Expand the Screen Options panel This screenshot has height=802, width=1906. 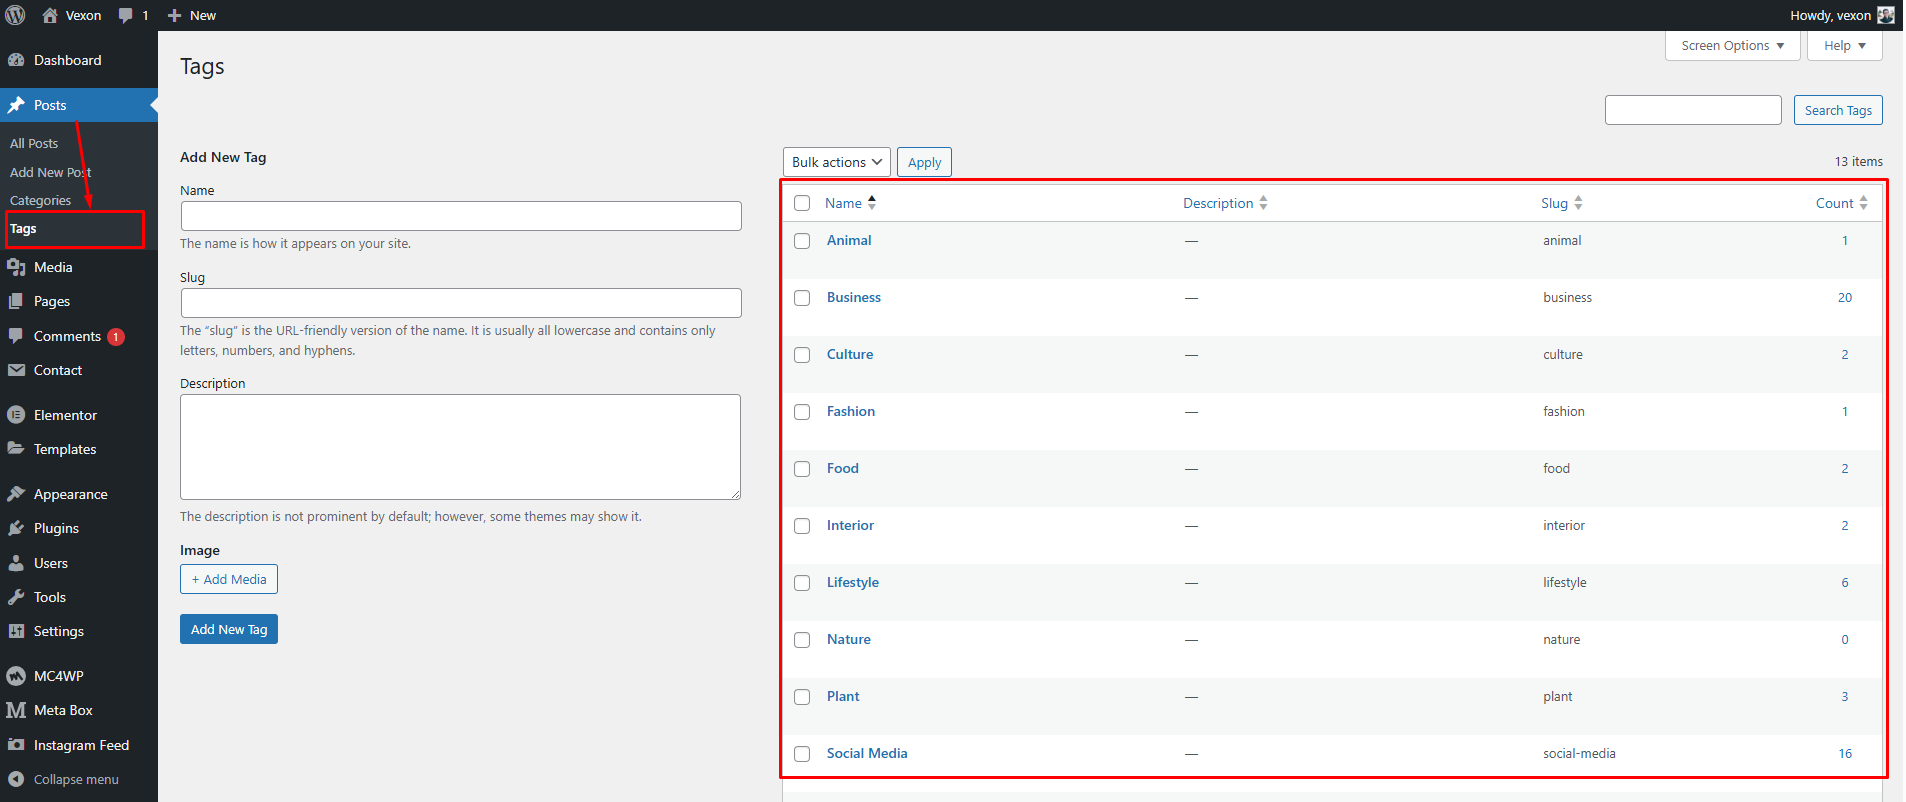[x=1732, y=45]
